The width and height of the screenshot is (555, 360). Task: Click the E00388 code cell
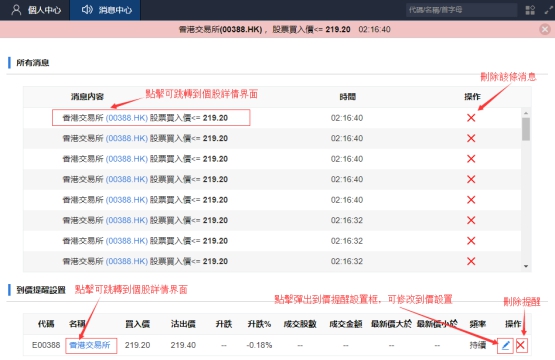tap(46, 345)
